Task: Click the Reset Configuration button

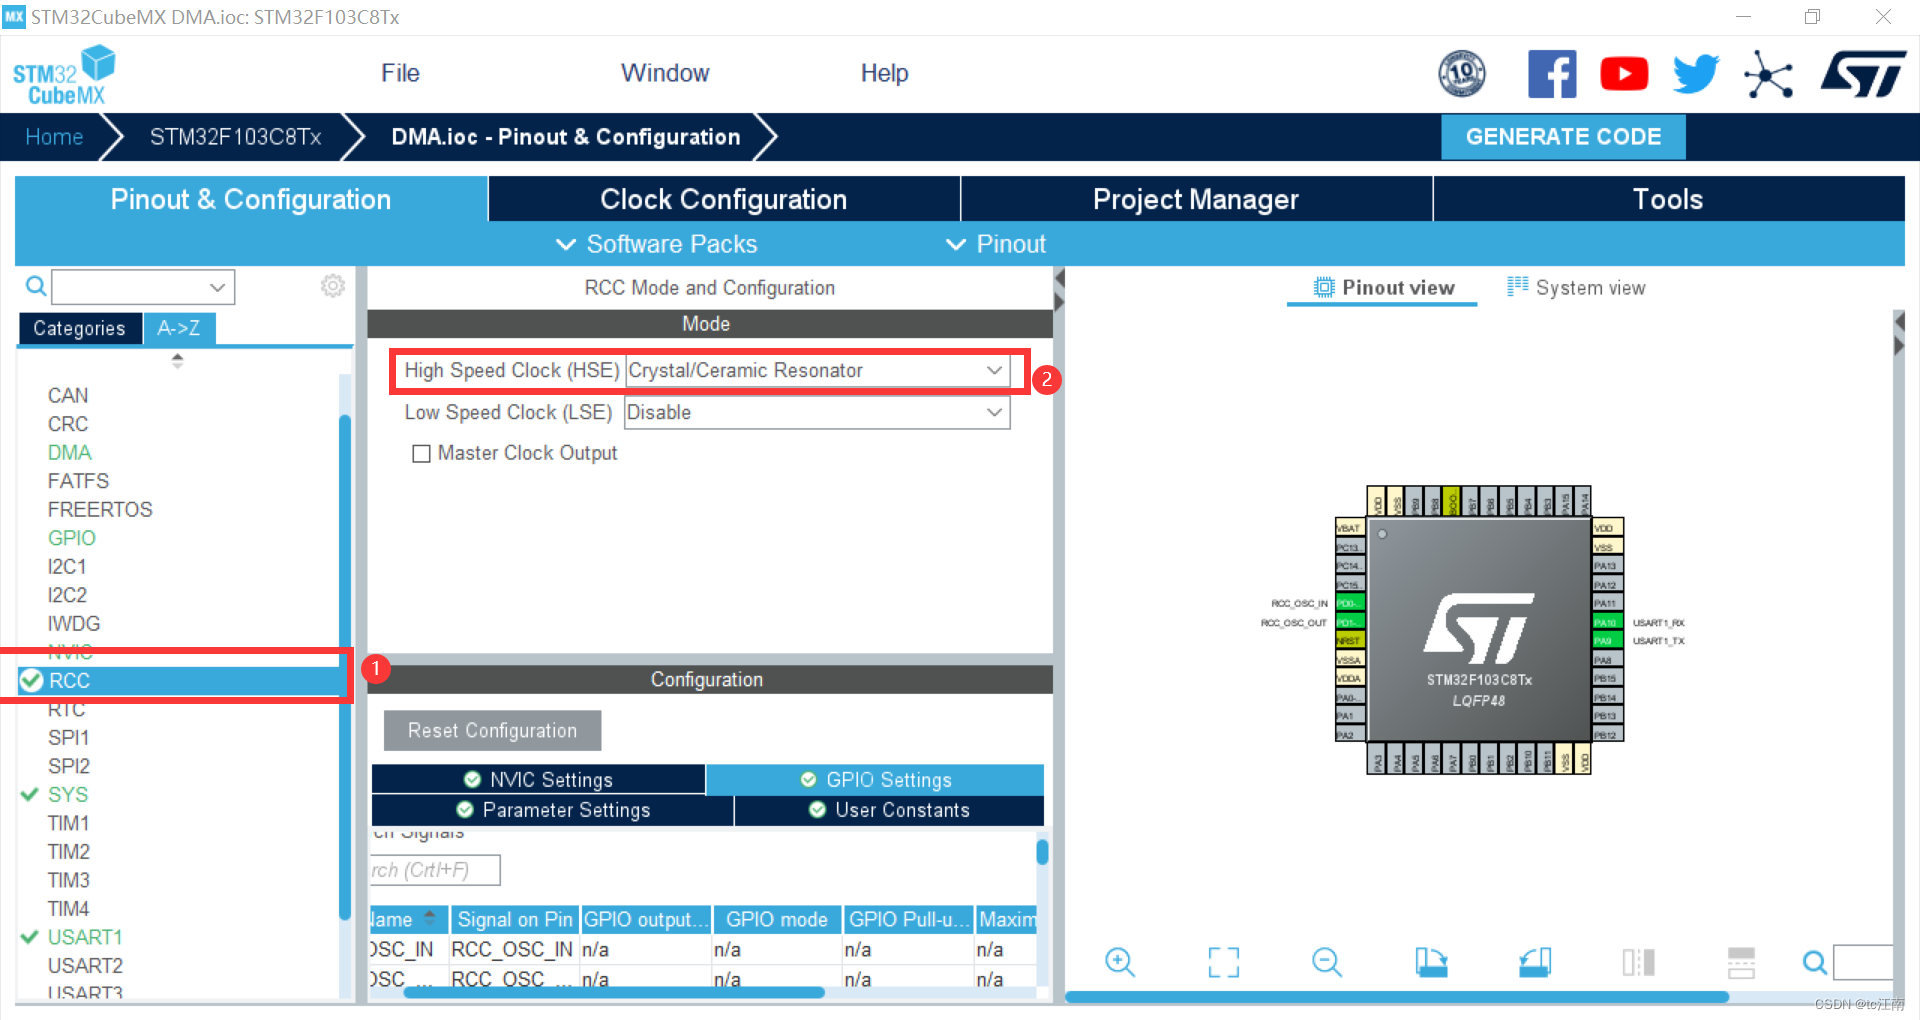Action: [x=492, y=731]
